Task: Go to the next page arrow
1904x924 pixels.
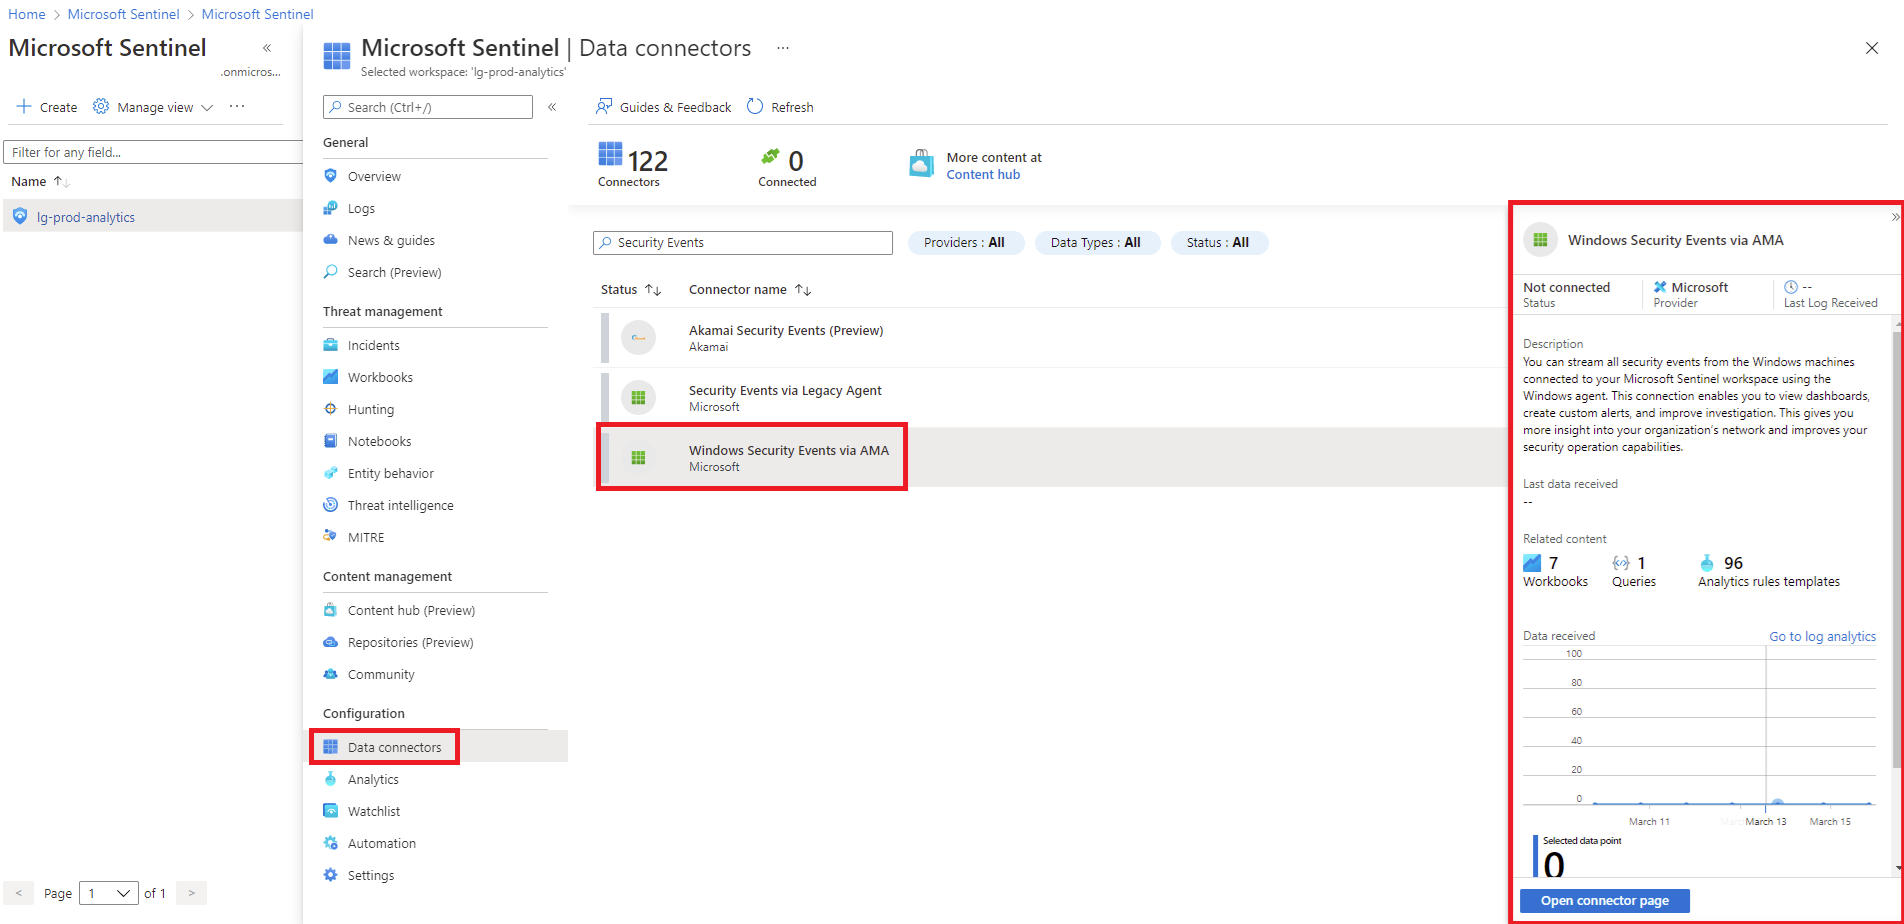Action: (191, 893)
